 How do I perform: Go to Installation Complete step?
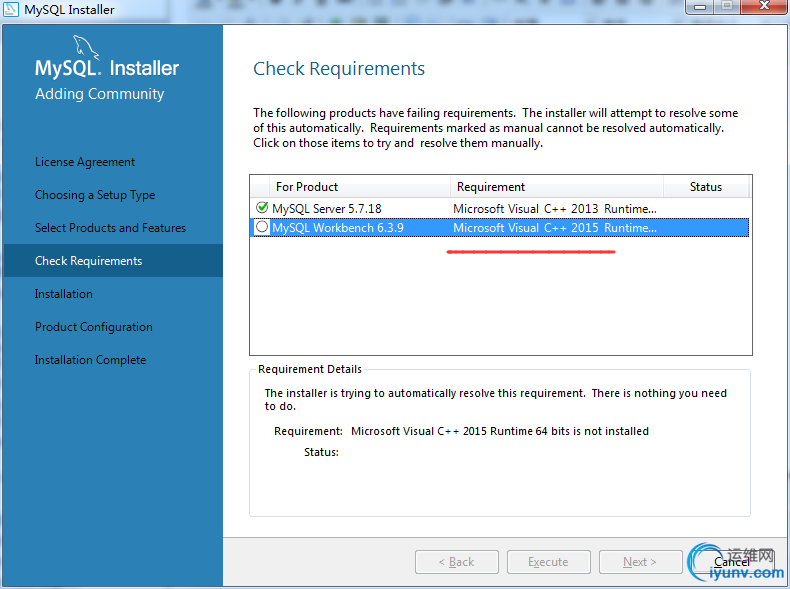pyautogui.click(x=90, y=360)
